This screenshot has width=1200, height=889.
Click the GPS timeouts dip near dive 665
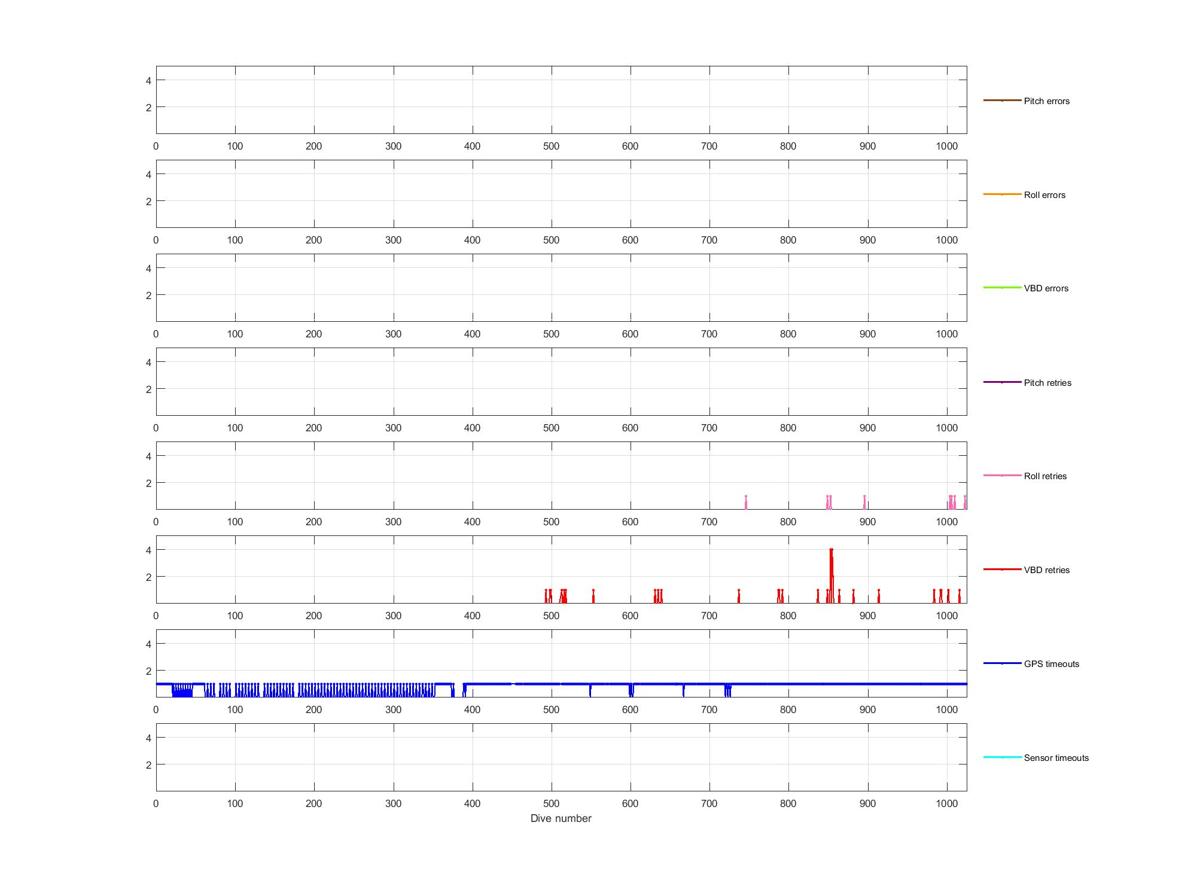[x=684, y=690]
